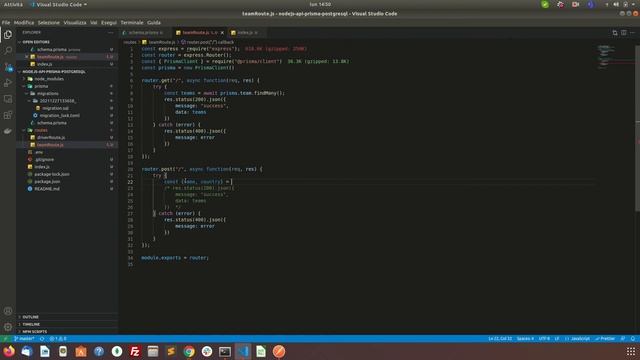Open driverRoute.js in routes folder

tap(51, 138)
